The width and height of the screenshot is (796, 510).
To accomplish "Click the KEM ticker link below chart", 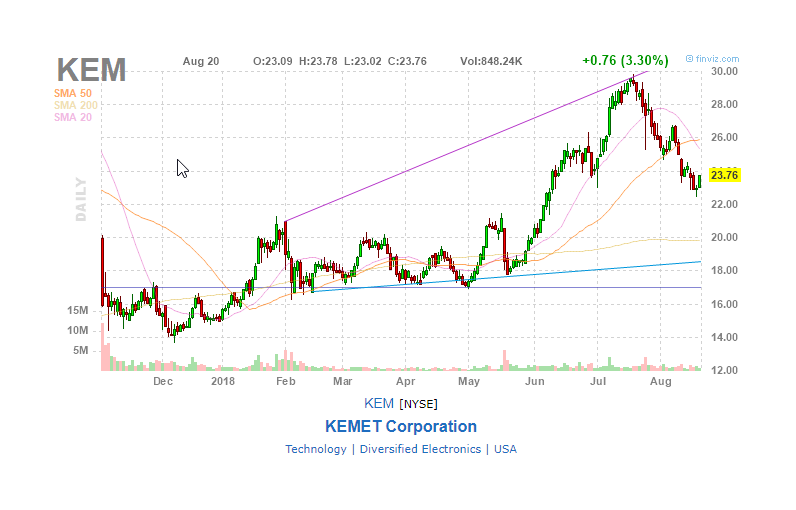I will (379, 403).
